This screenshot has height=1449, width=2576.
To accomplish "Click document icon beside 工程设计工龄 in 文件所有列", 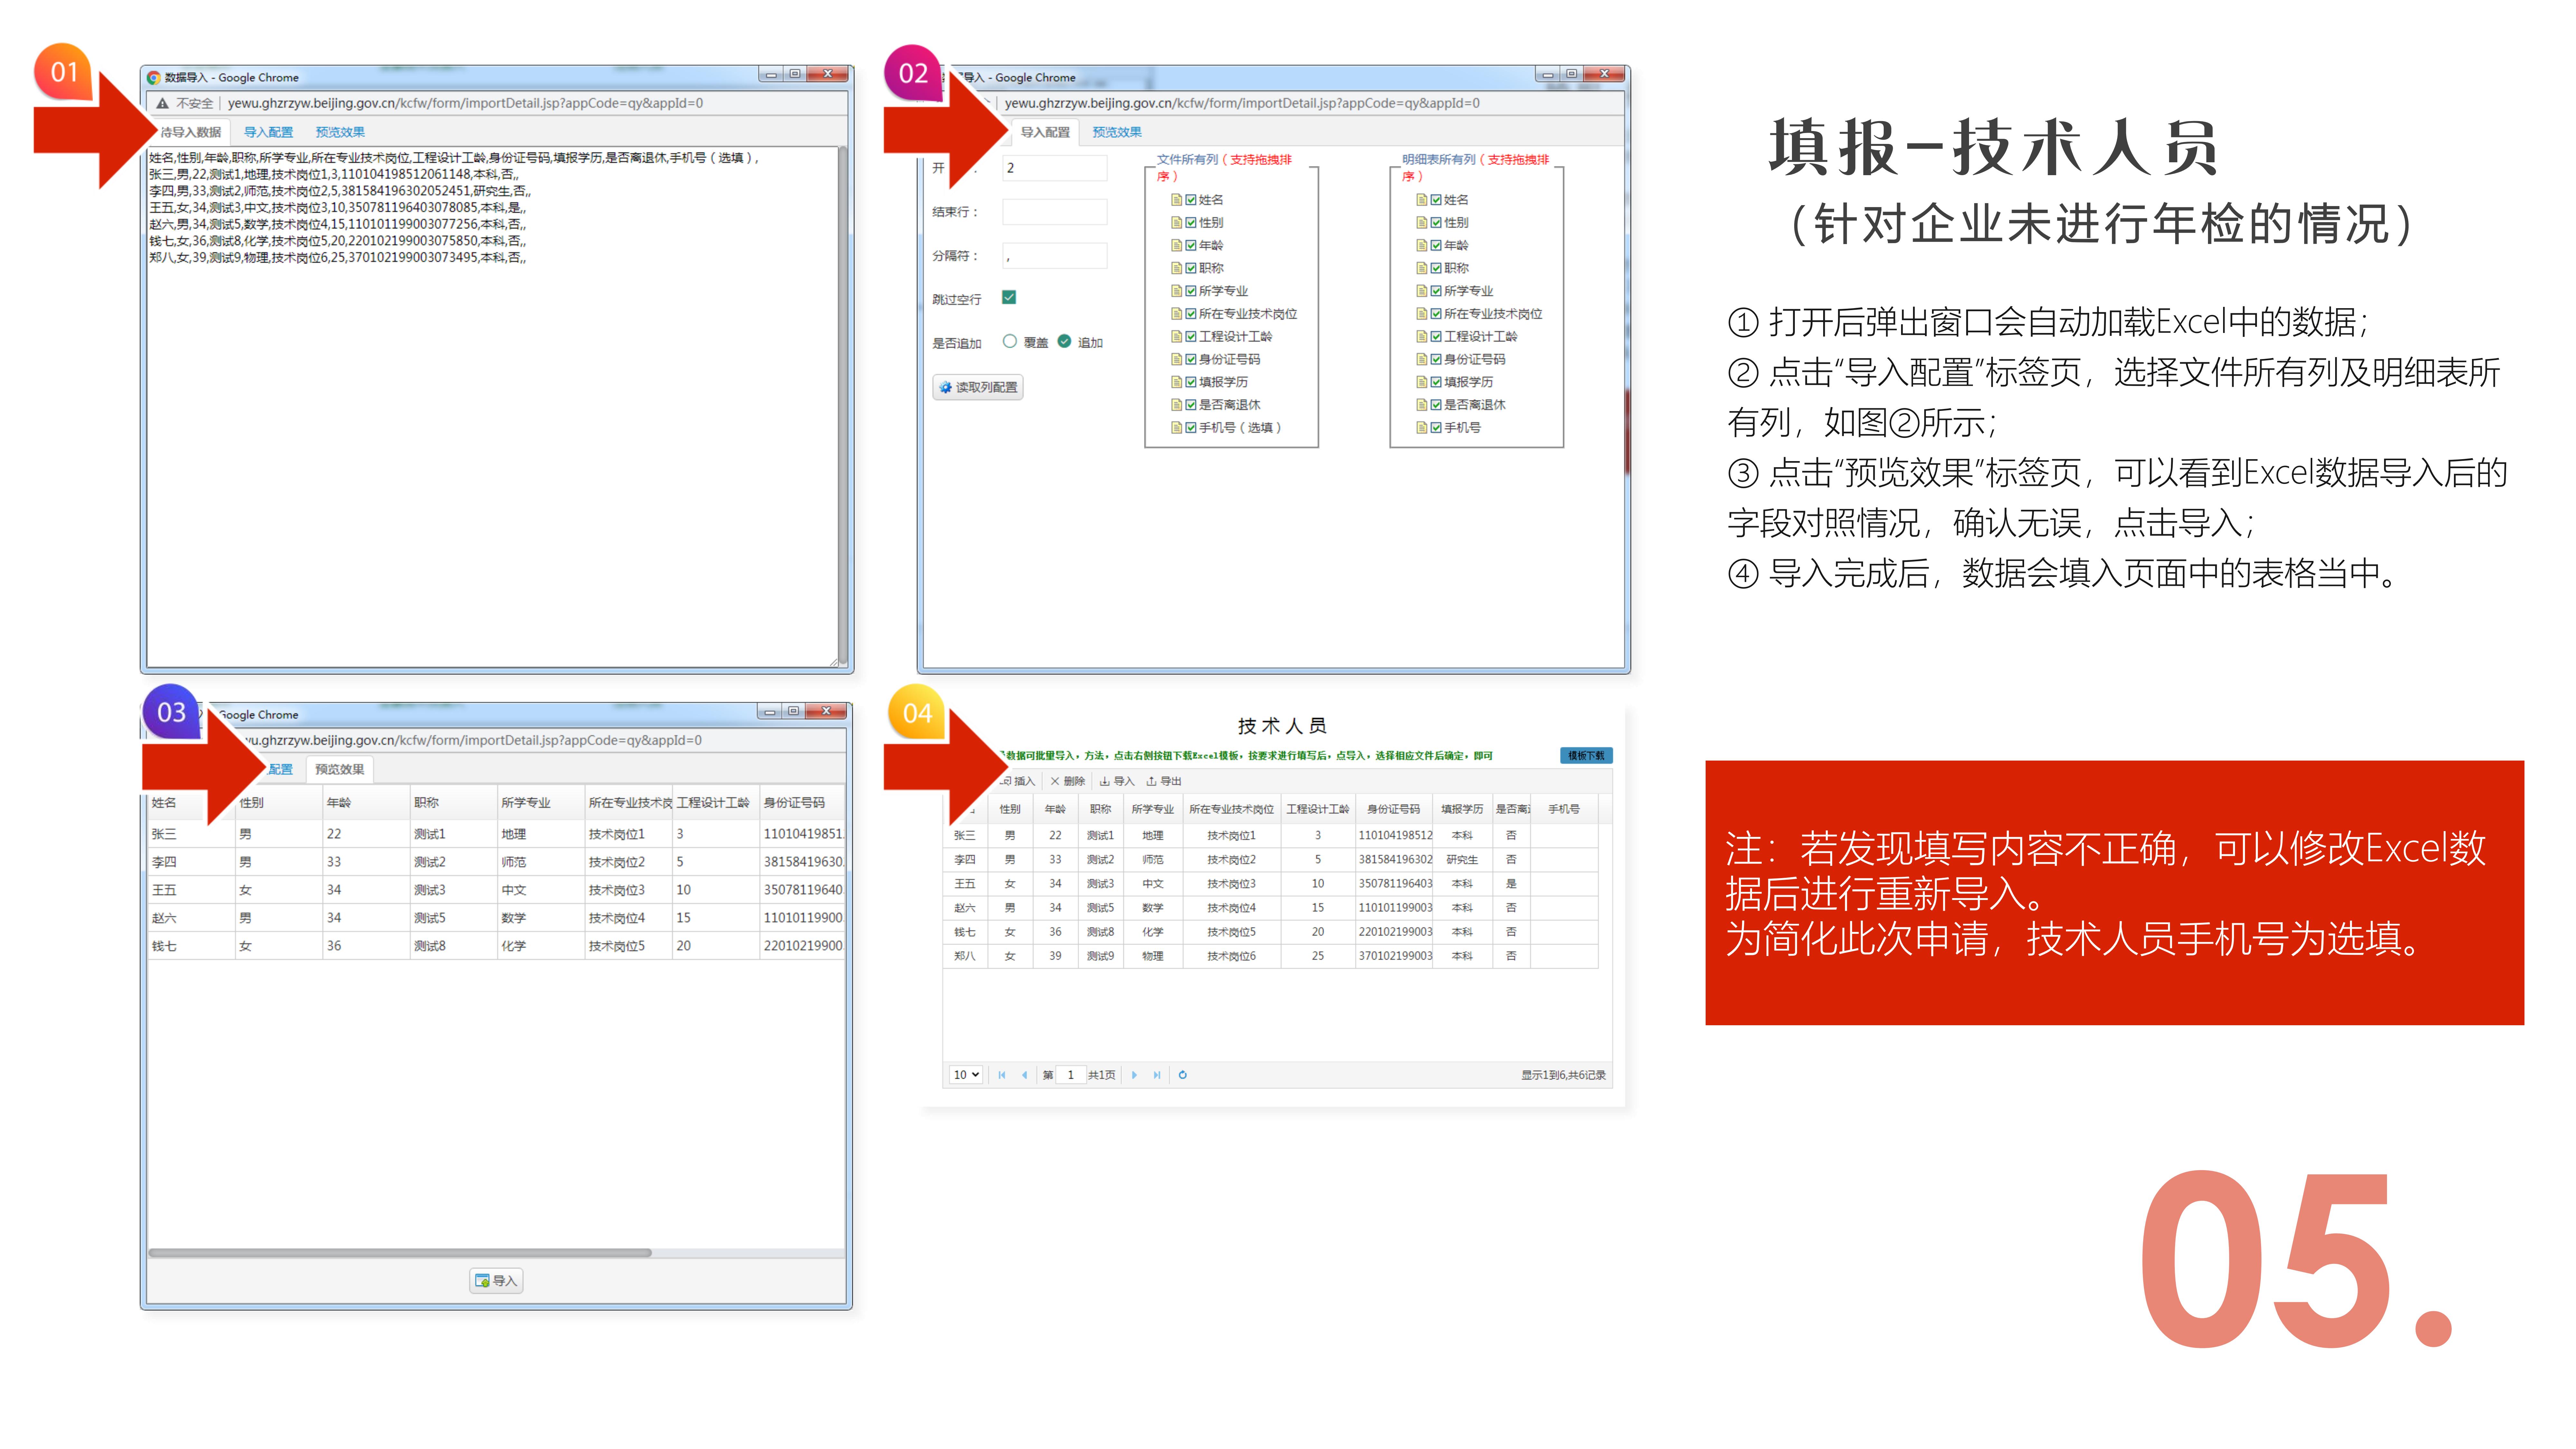I will pos(1177,337).
